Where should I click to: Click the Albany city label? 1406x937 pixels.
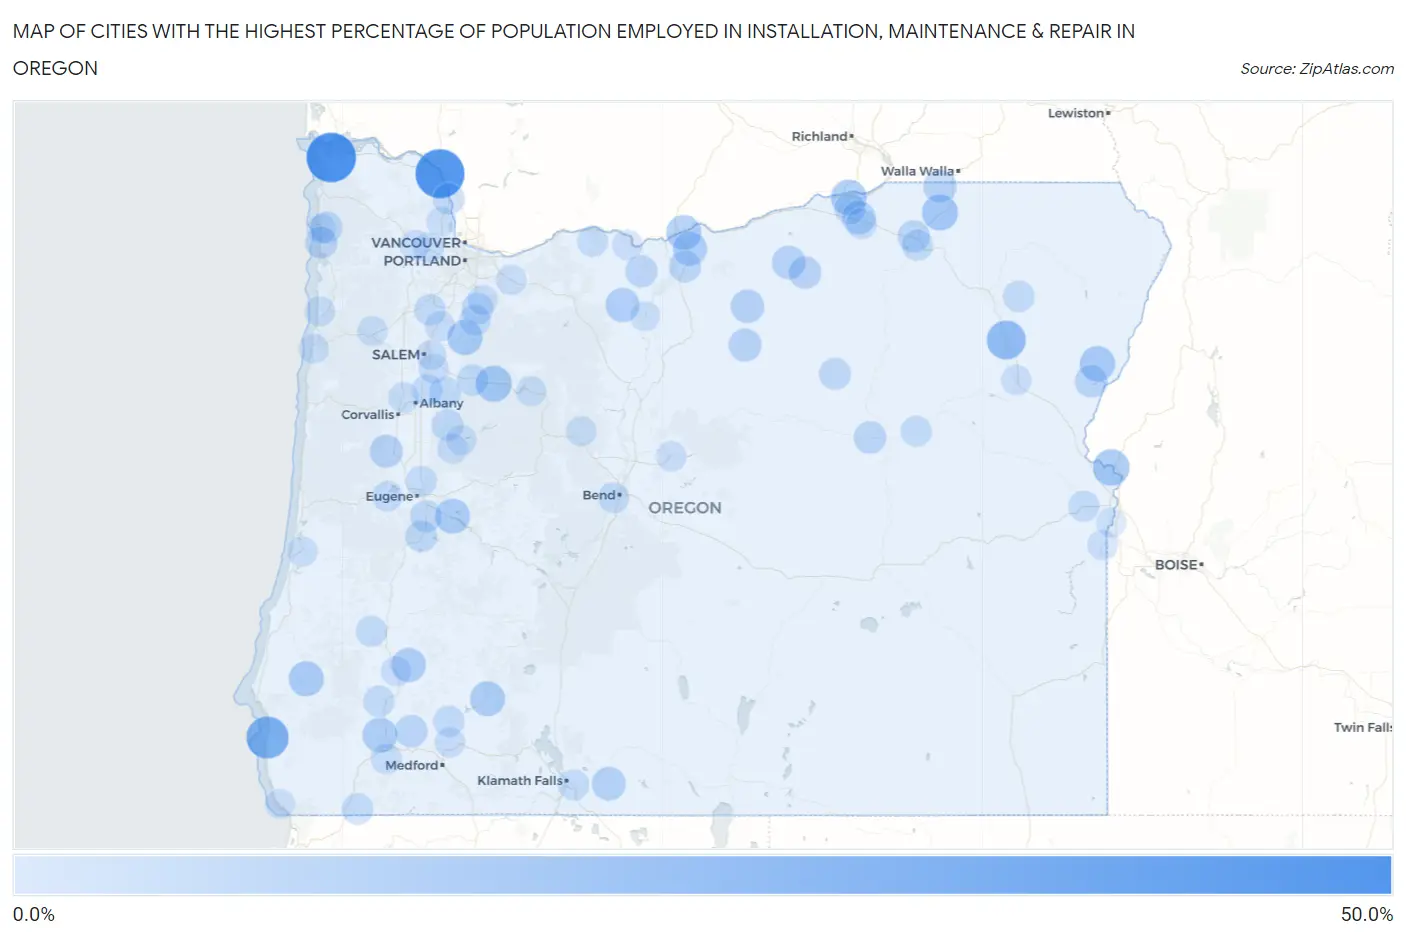pyautogui.click(x=441, y=403)
